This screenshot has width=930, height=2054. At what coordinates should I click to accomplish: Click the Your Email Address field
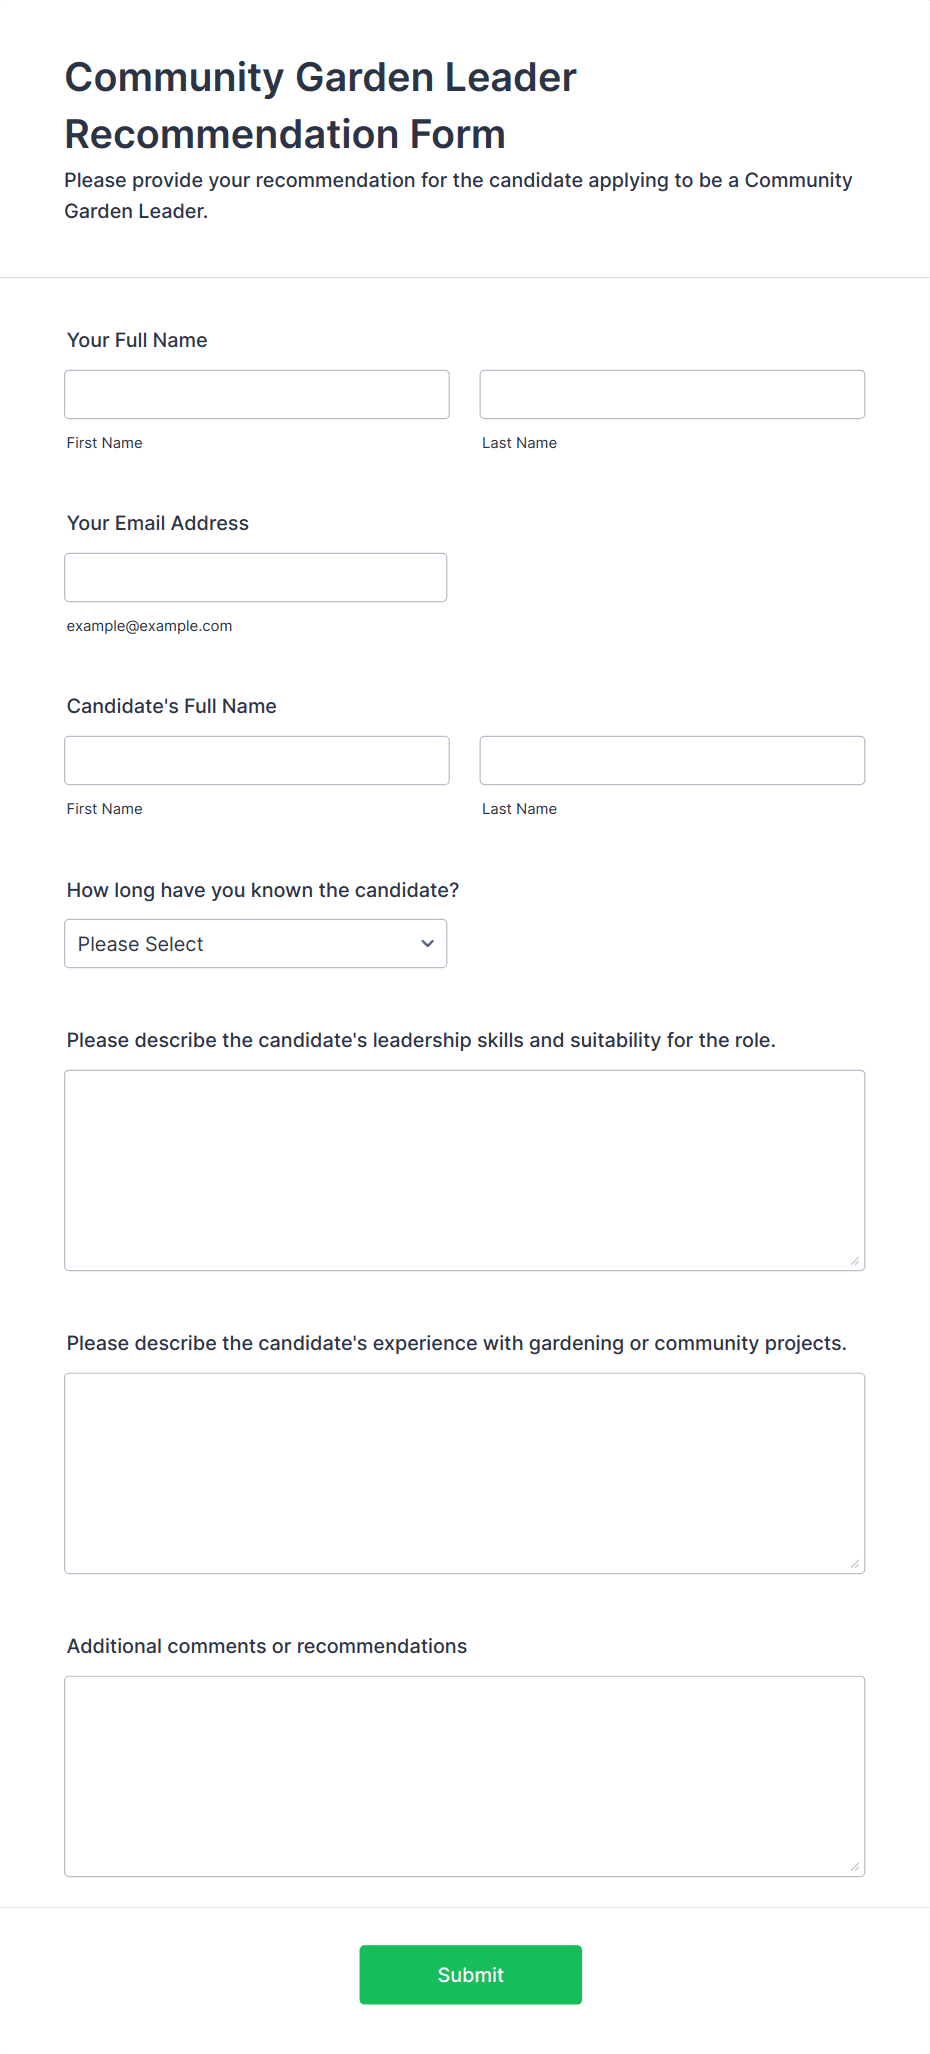point(255,578)
